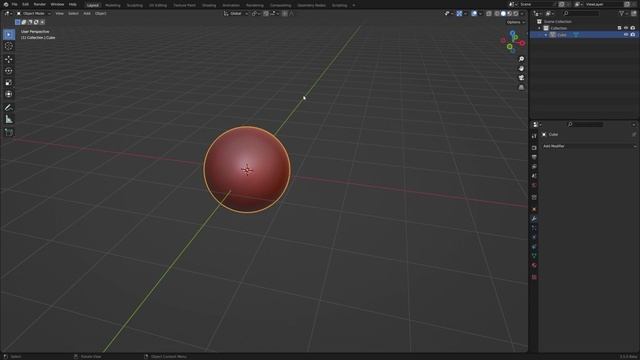The image size is (640, 360).
Task: Select the Transform tool
Action: click(x=9, y=94)
